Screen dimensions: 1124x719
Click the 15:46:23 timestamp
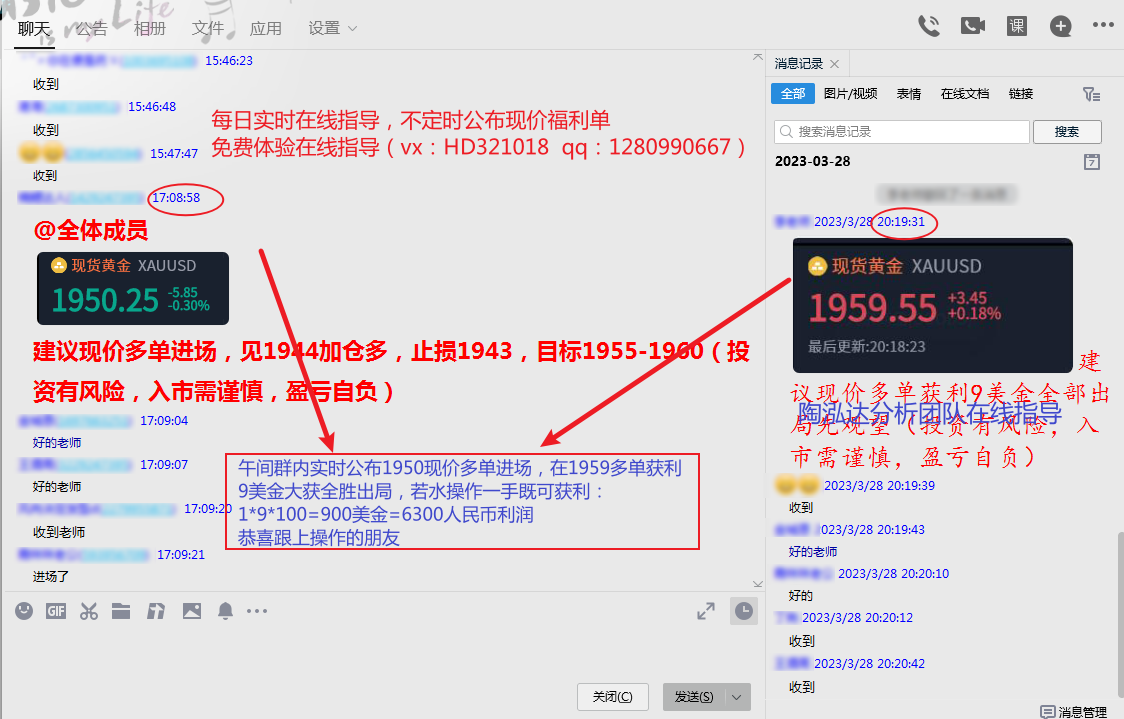pos(229,61)
